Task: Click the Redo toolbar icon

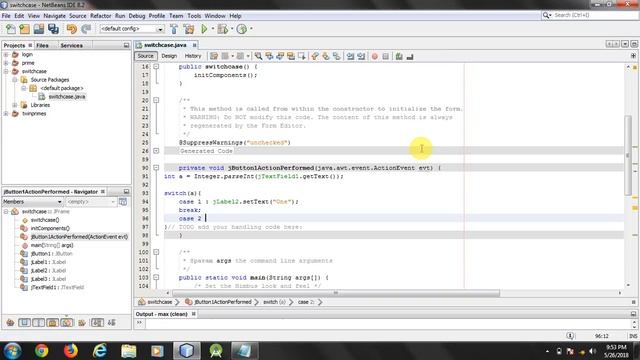Action: point(86,29)
